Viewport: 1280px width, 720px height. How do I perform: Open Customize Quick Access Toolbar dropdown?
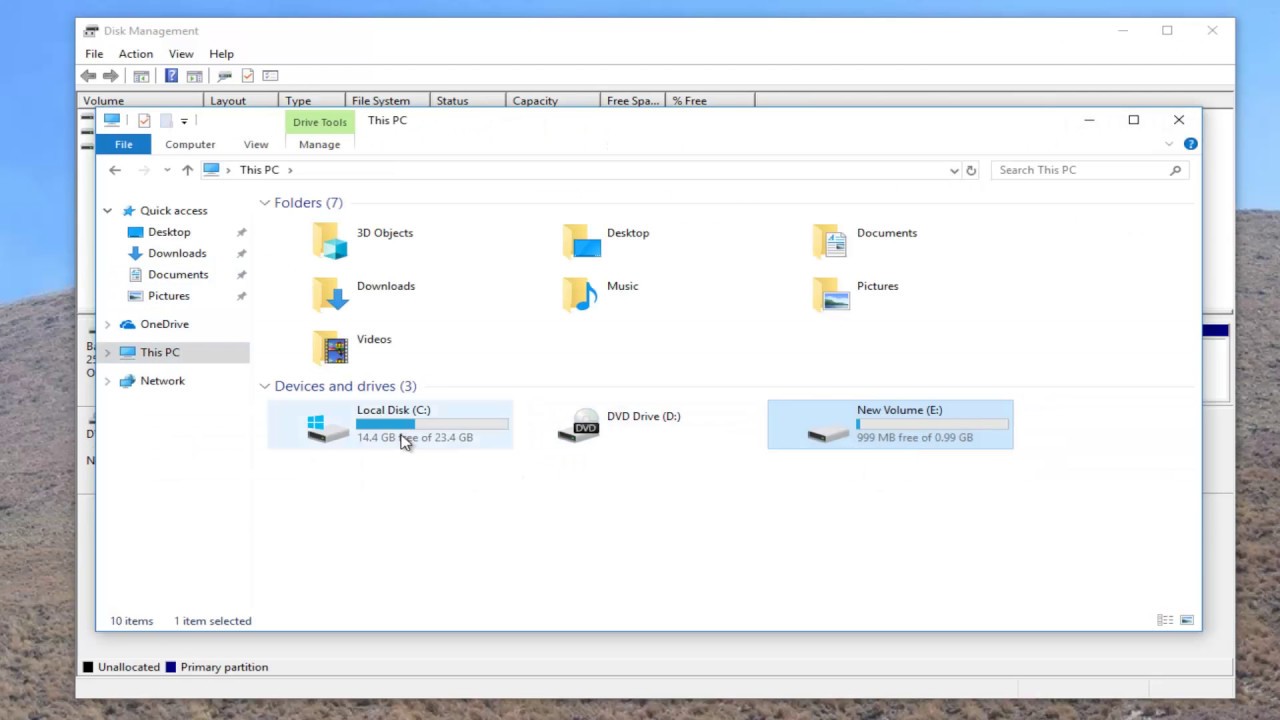(184, 121)
